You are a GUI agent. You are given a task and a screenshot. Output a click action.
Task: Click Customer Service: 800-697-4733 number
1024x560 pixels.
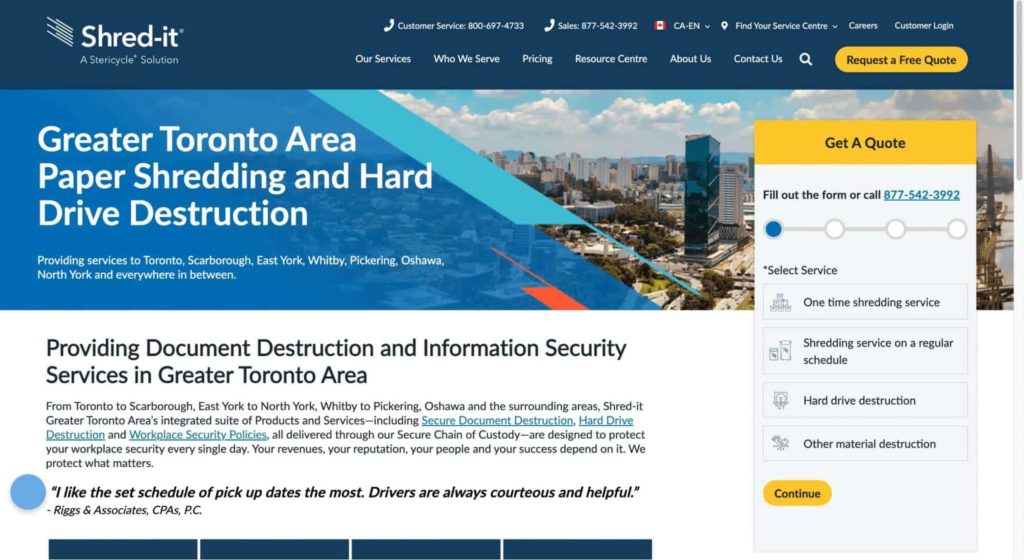coord(460,25)
